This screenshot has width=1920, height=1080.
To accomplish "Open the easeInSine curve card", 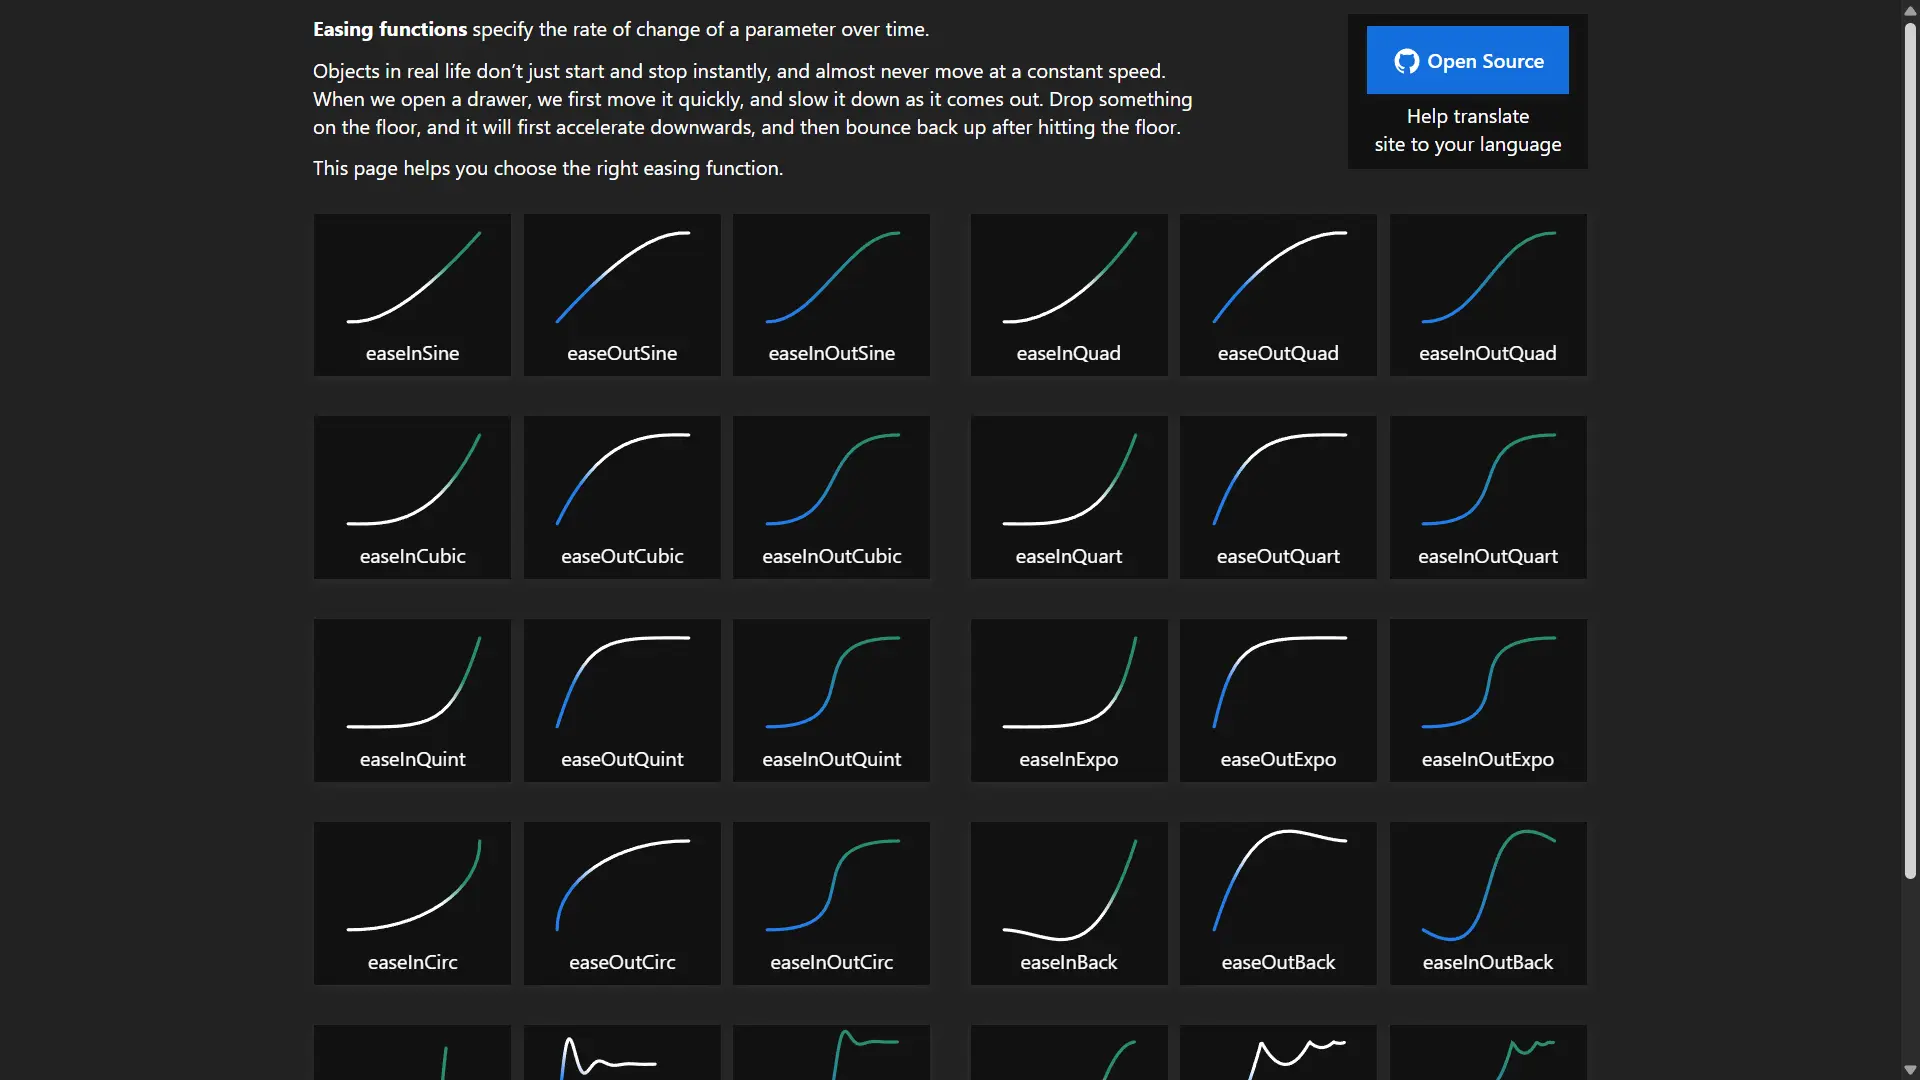I will [412, 295].
